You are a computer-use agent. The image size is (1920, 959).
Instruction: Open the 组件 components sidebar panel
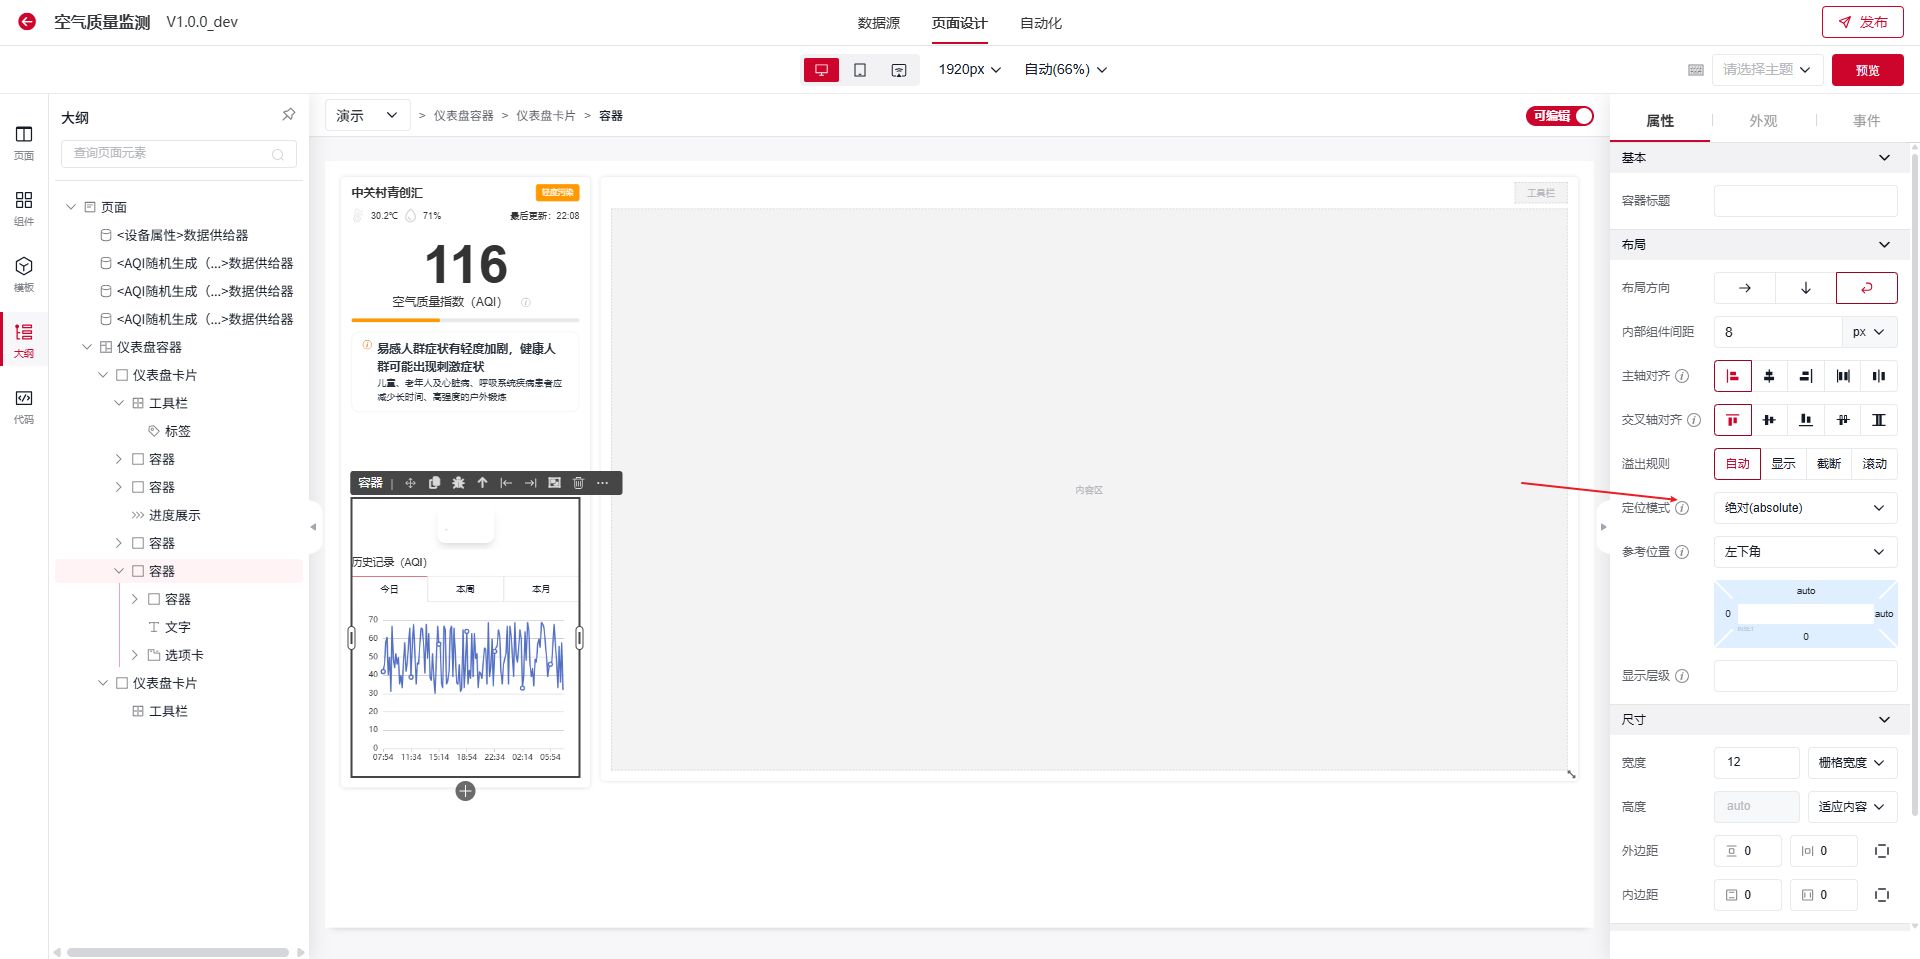coord(24,208)
